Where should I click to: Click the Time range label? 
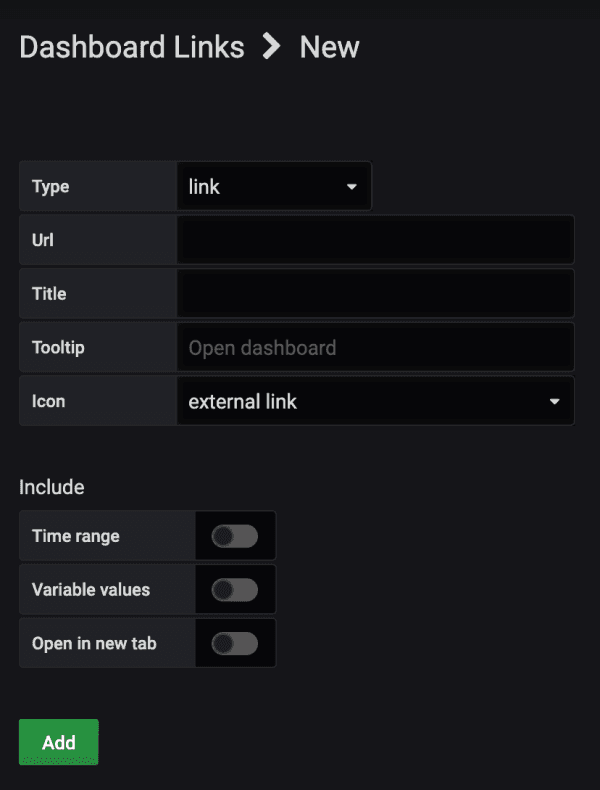[x=75, y=536]
